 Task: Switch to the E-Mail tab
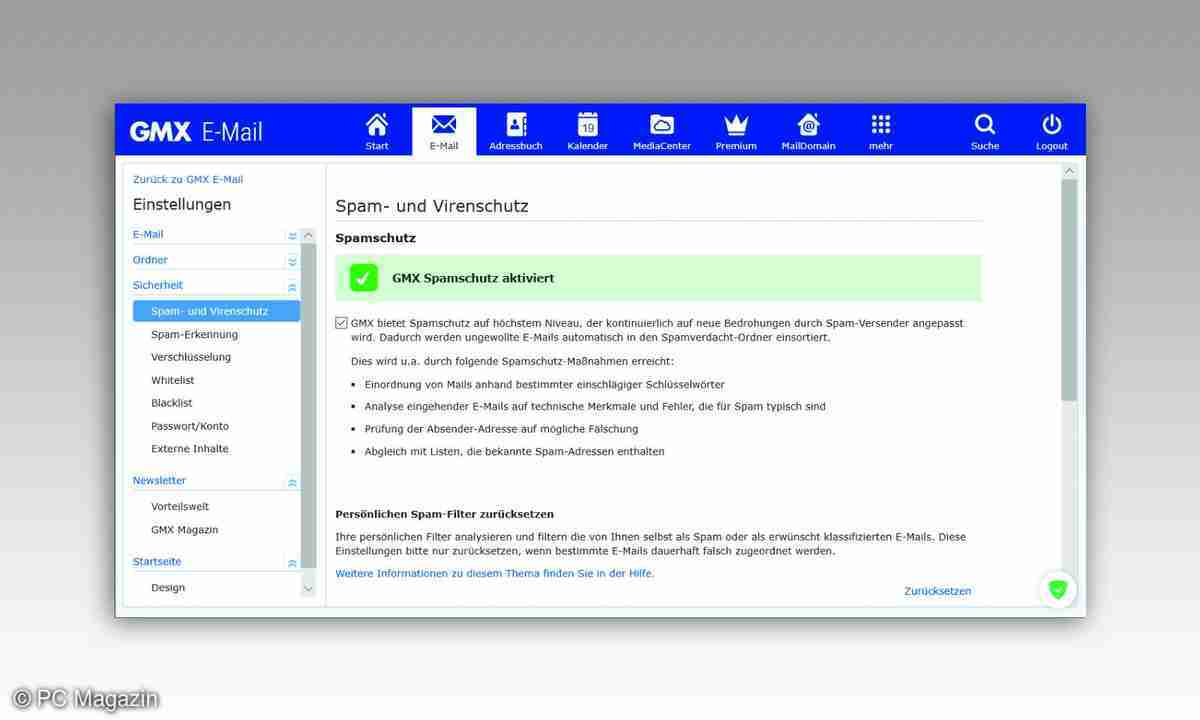pos(443,130)
